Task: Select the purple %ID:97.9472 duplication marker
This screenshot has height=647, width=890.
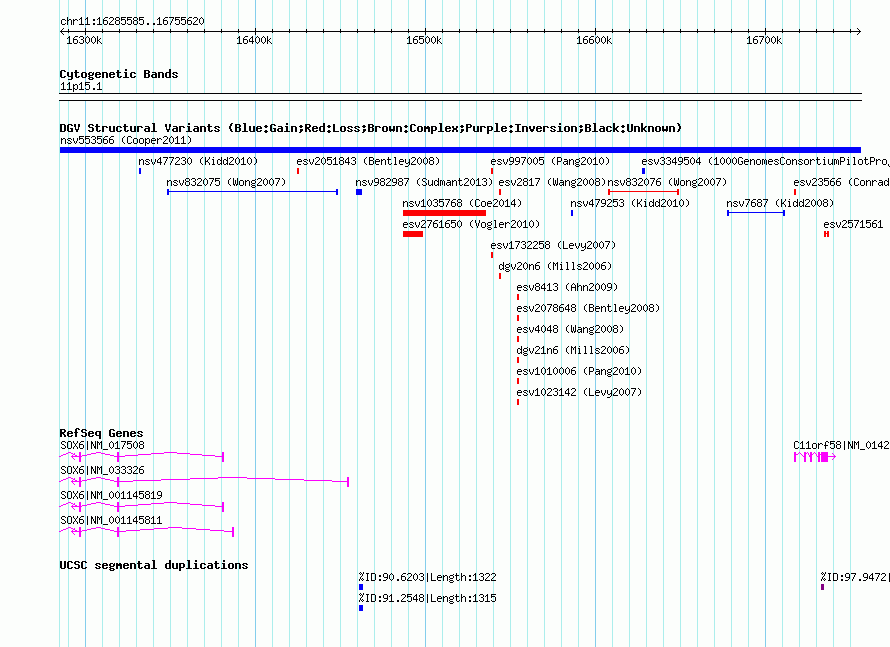Action: coord(822,587)
